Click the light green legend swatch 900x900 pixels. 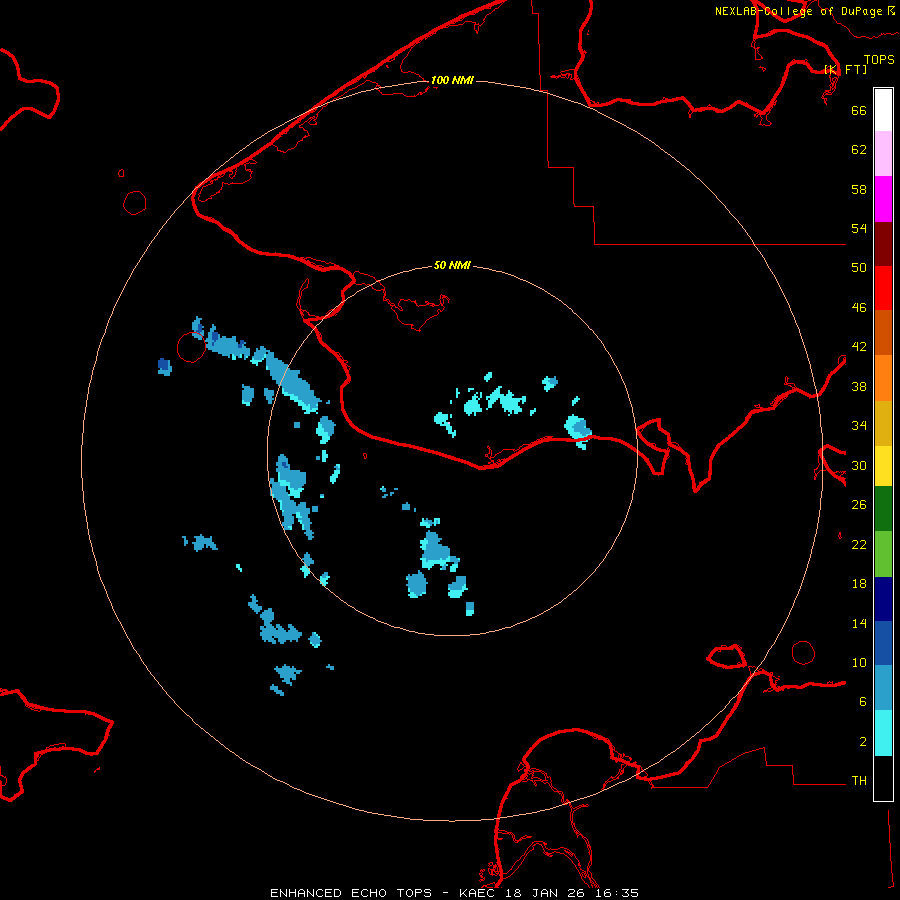883,554
